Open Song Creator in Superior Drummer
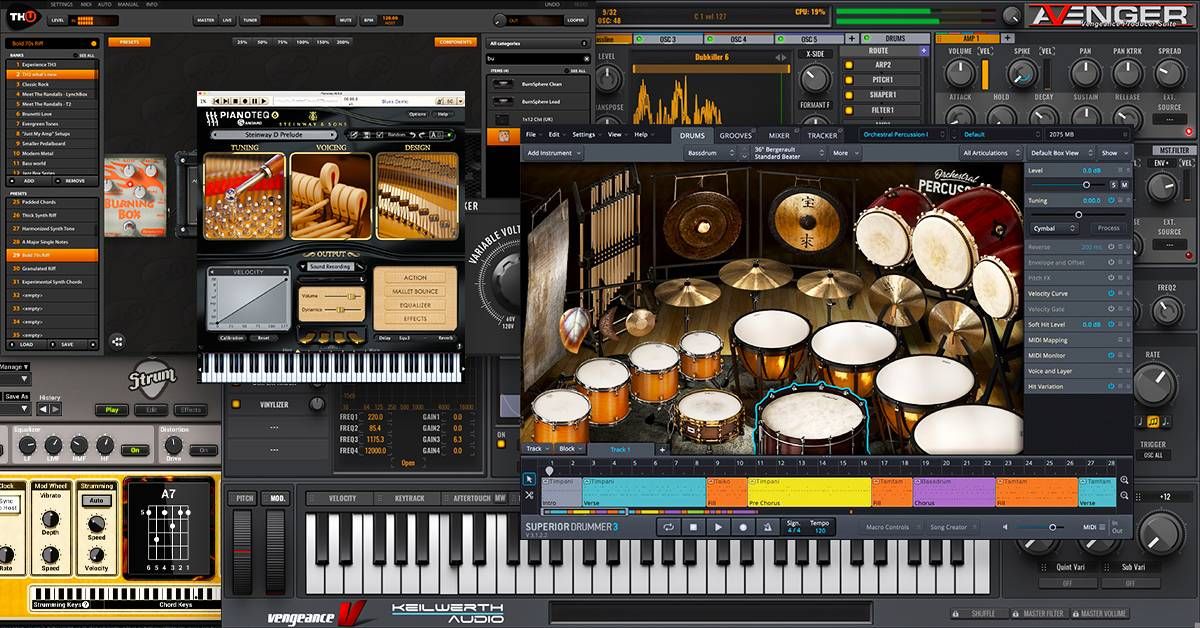The image size is (1200, 628). coord(948,528)
